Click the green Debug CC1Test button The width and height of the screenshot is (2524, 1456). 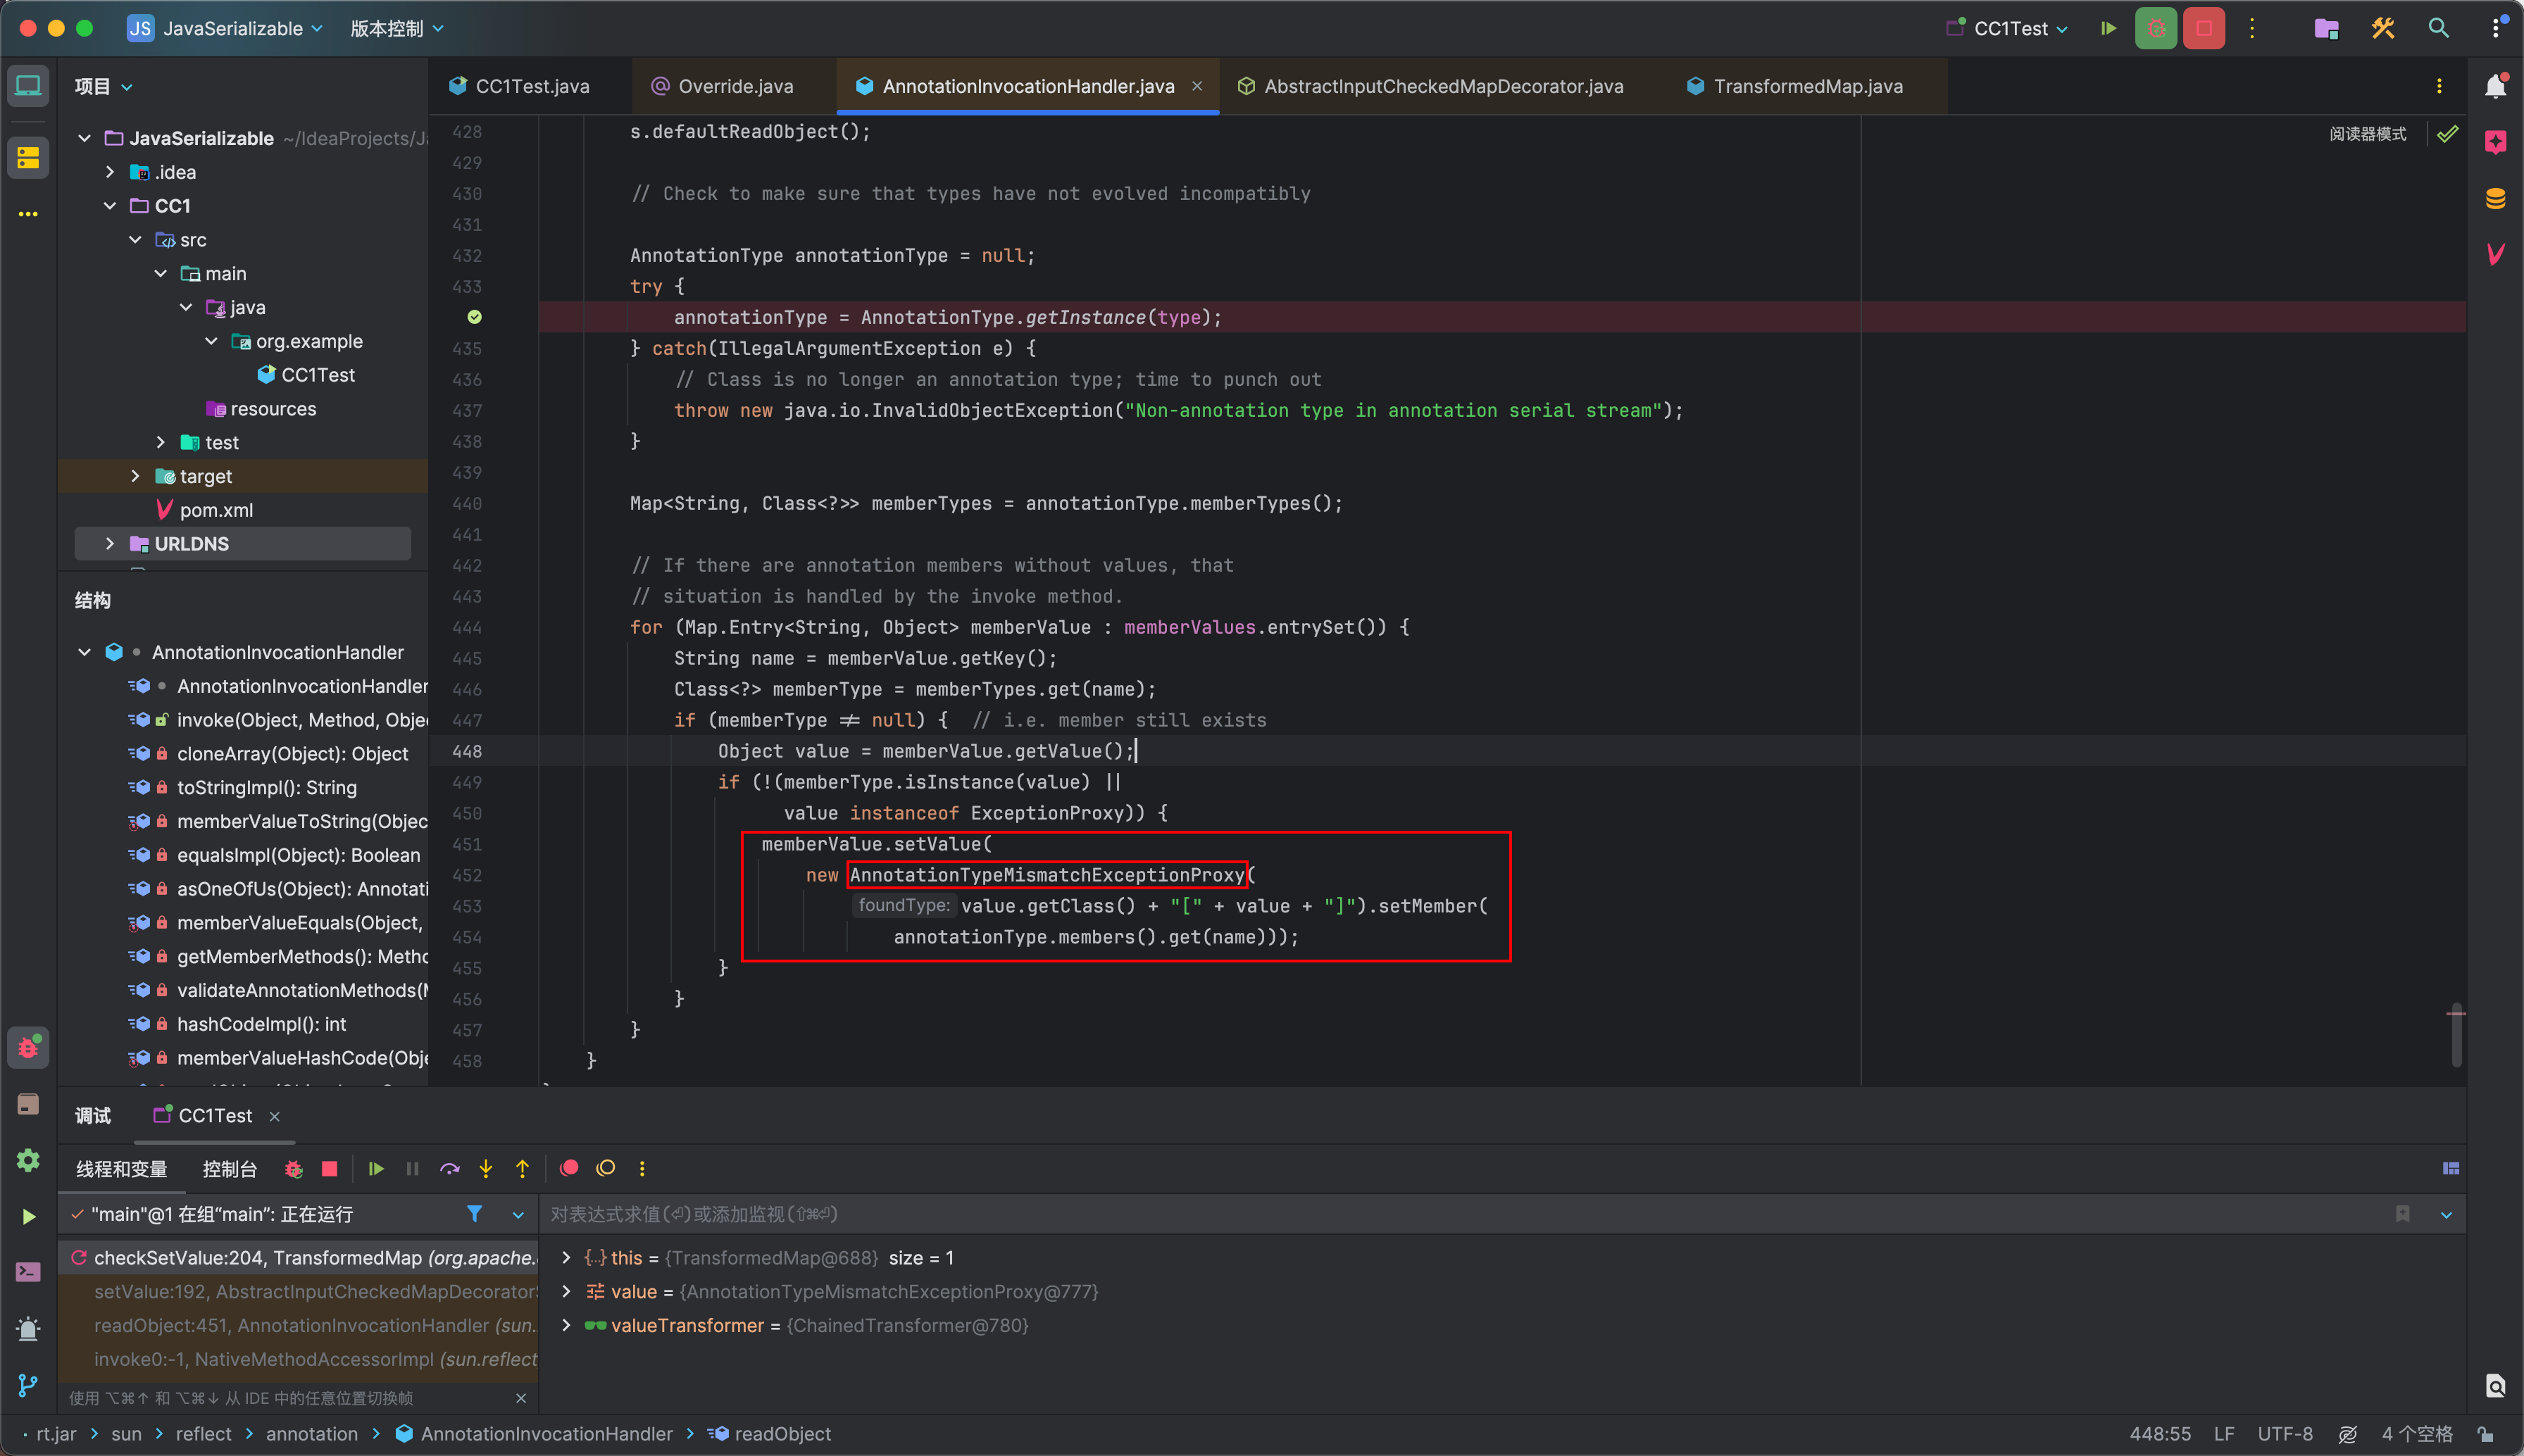(2156, 28)
